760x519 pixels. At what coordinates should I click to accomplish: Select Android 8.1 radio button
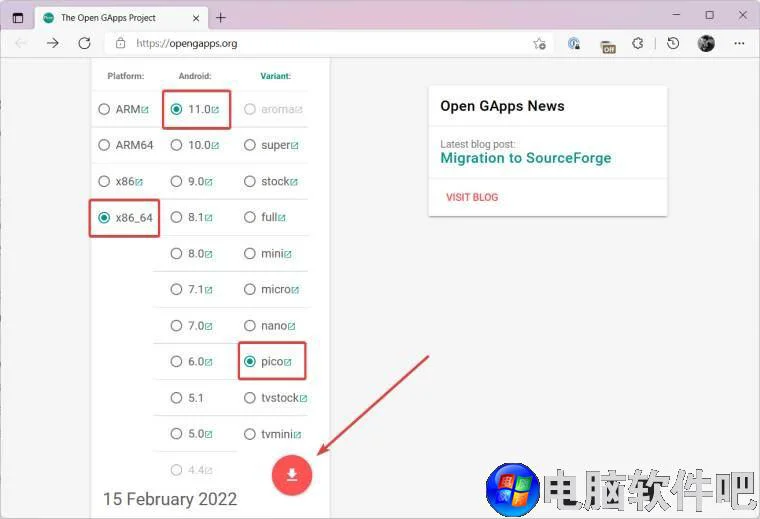coord(176,217)
